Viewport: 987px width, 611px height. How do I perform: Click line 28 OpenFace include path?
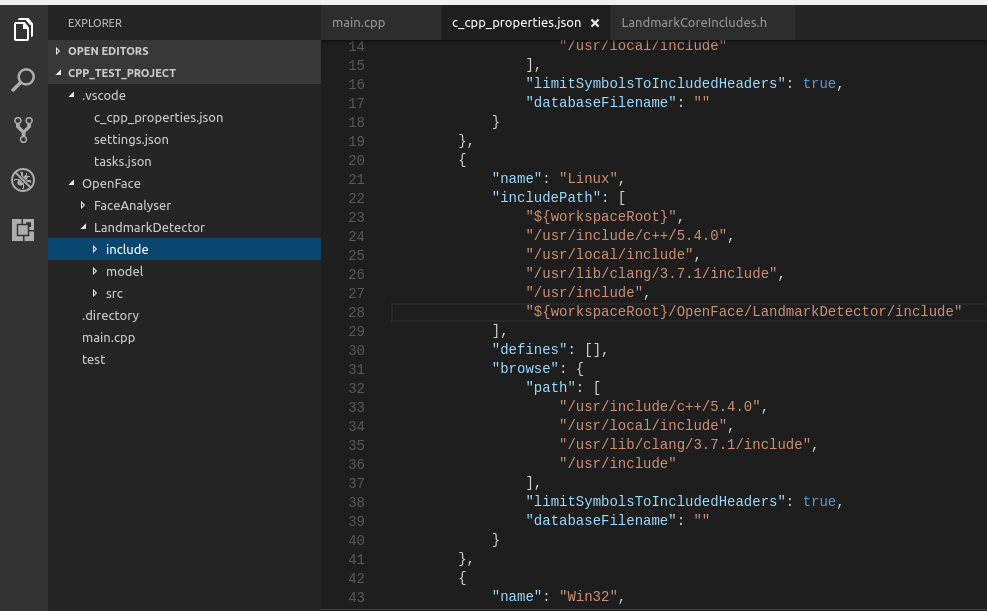coord(743,312)
